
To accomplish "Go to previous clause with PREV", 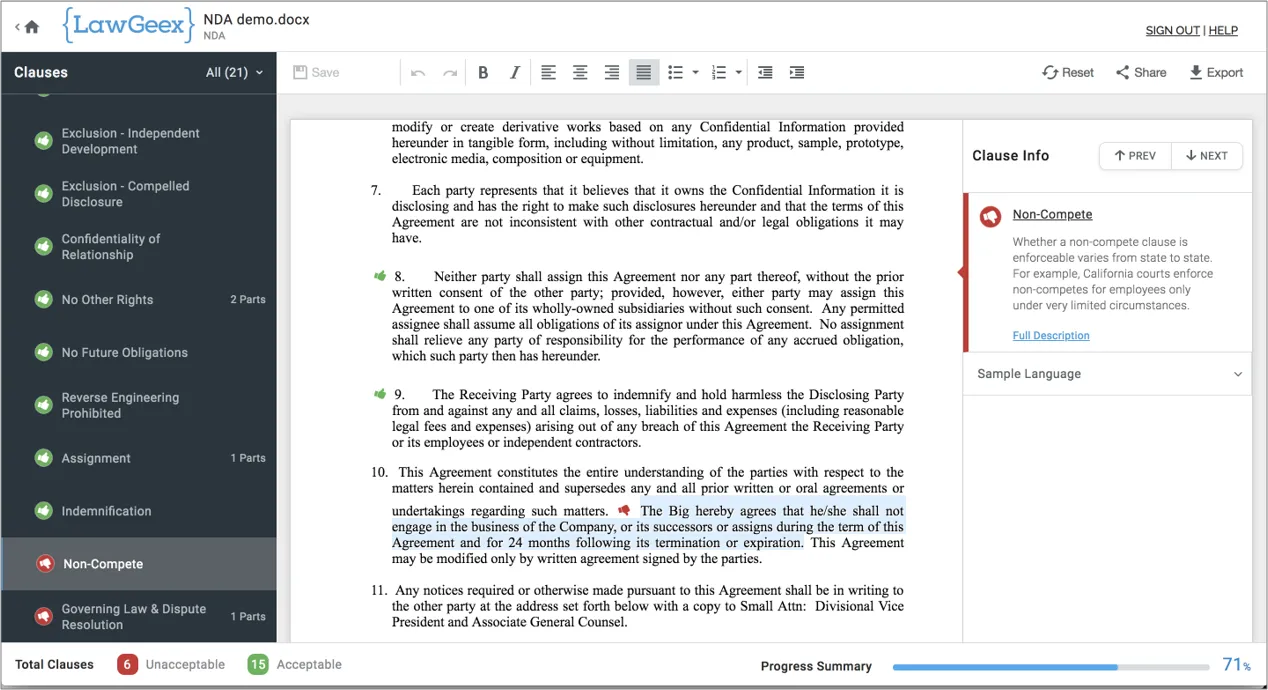I will pos(1135,156).
